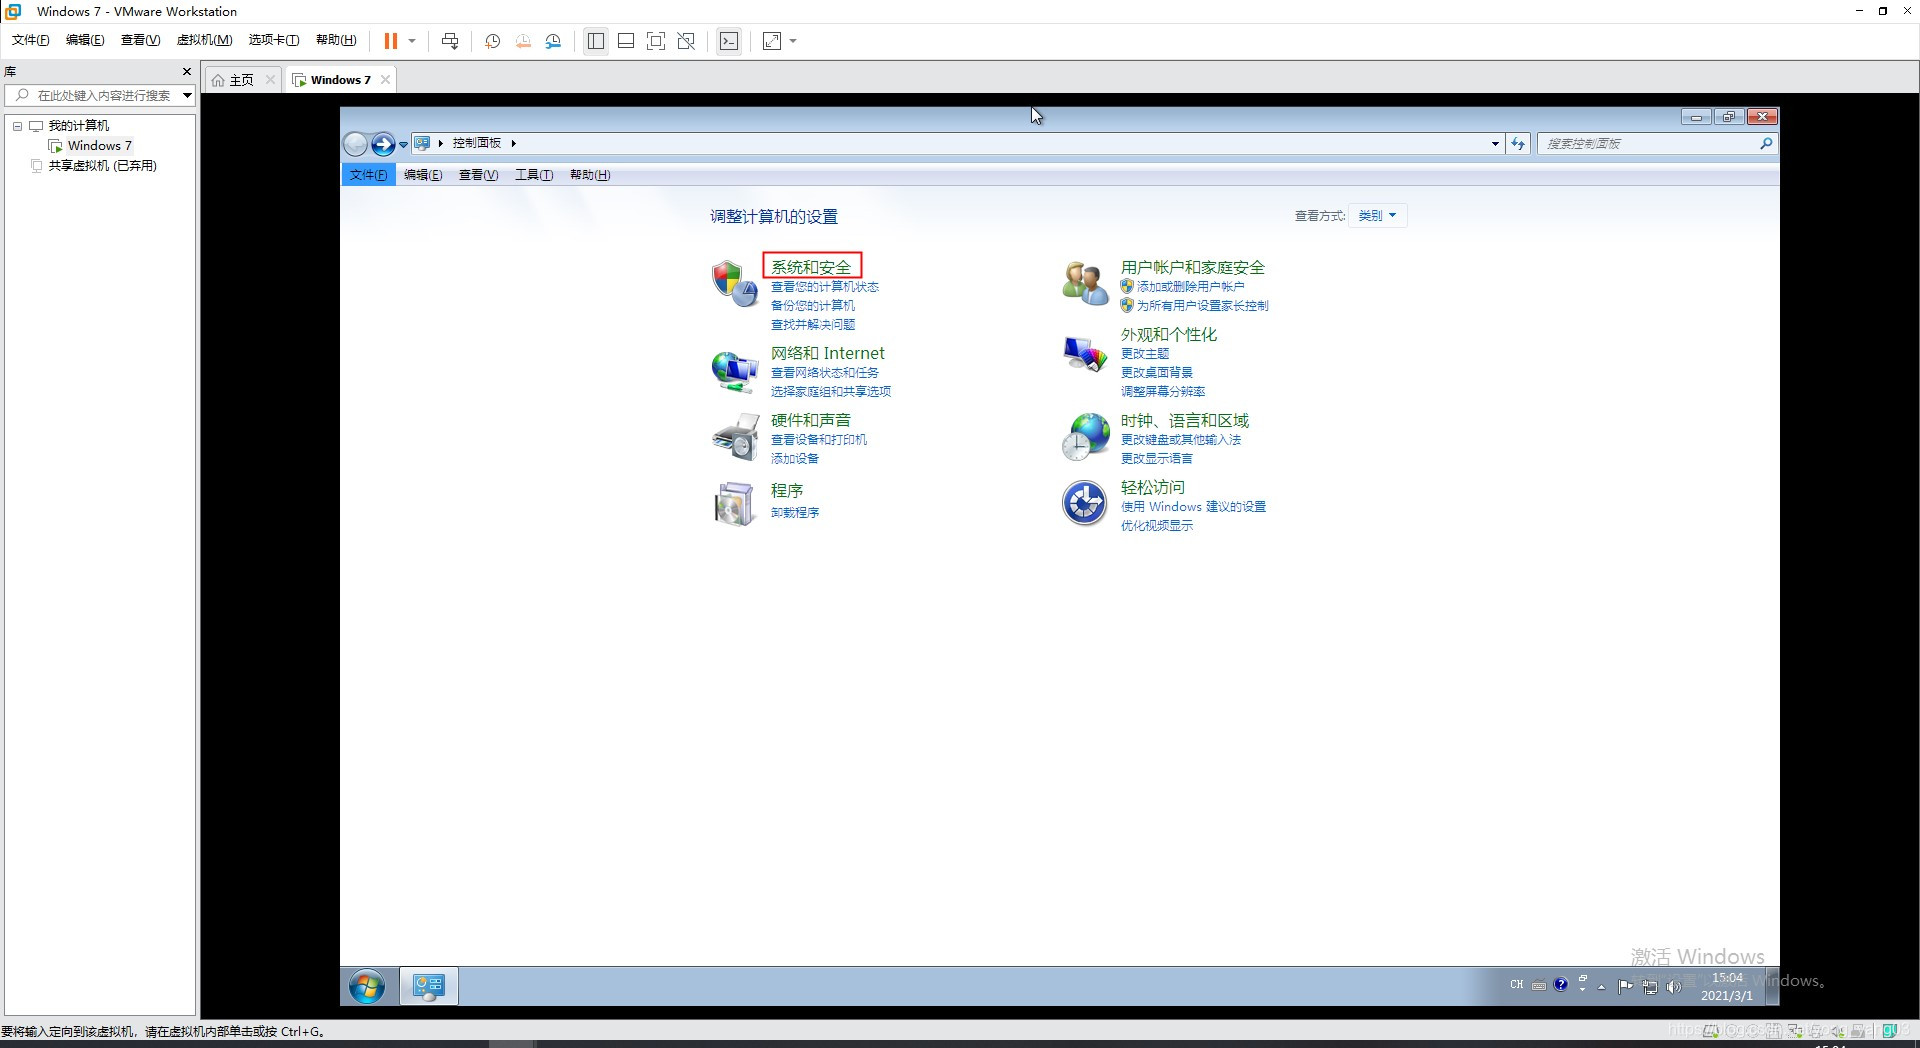Close the 主页 tab

(270, 80)
